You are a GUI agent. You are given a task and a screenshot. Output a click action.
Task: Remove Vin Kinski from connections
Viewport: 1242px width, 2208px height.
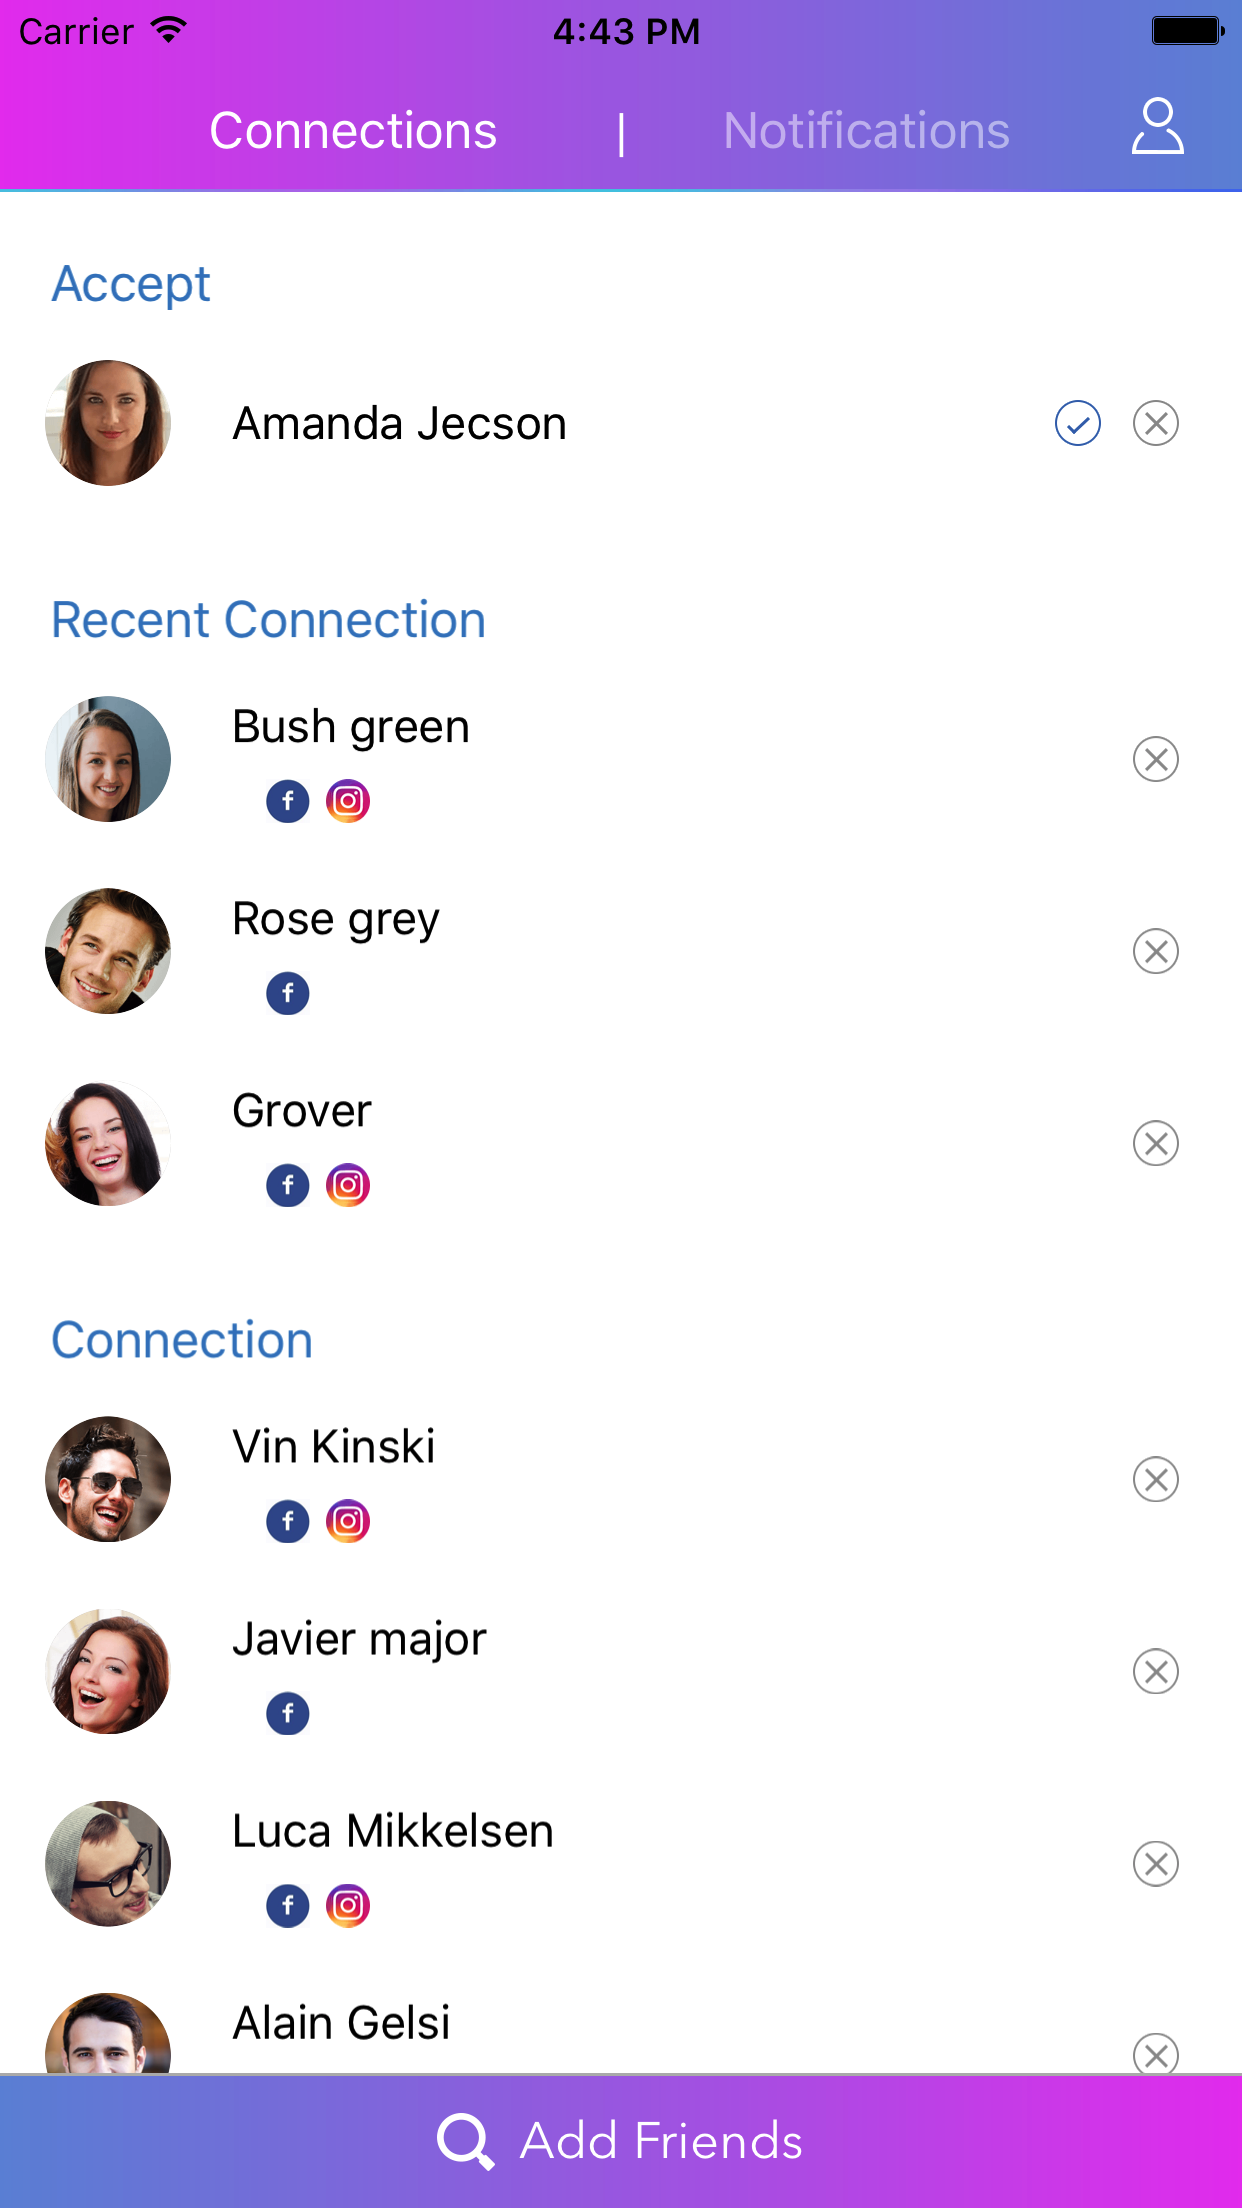click(x=1155, y=1479)
